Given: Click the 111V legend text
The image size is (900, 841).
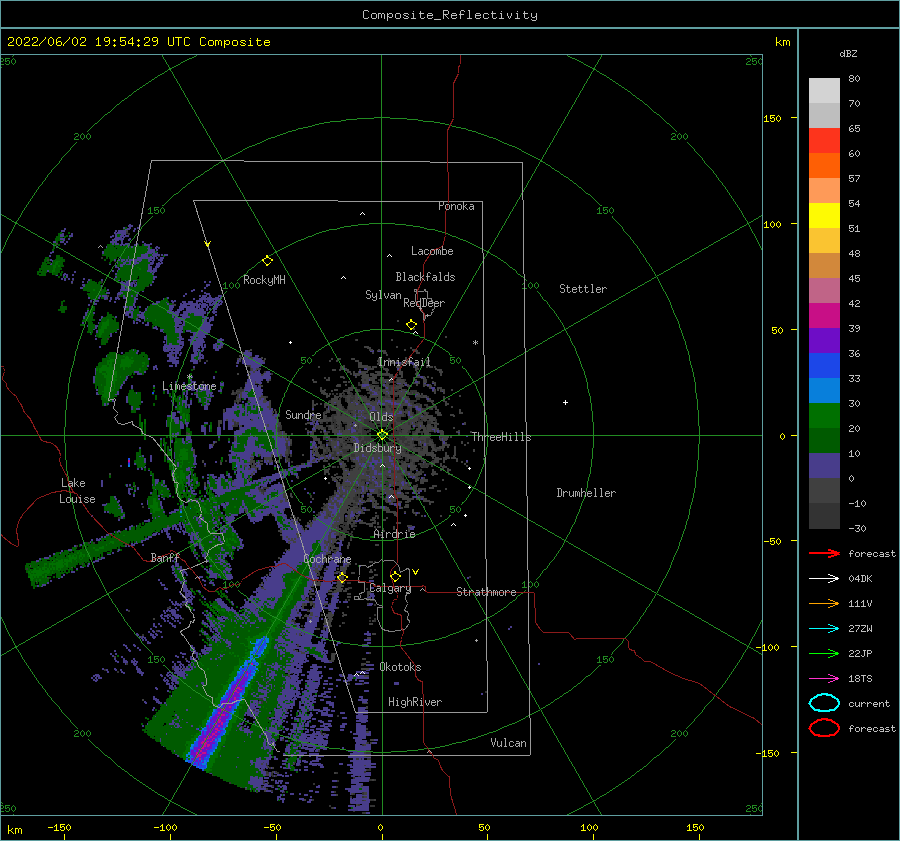Looking at the screenshot, I should coord(860,603).
